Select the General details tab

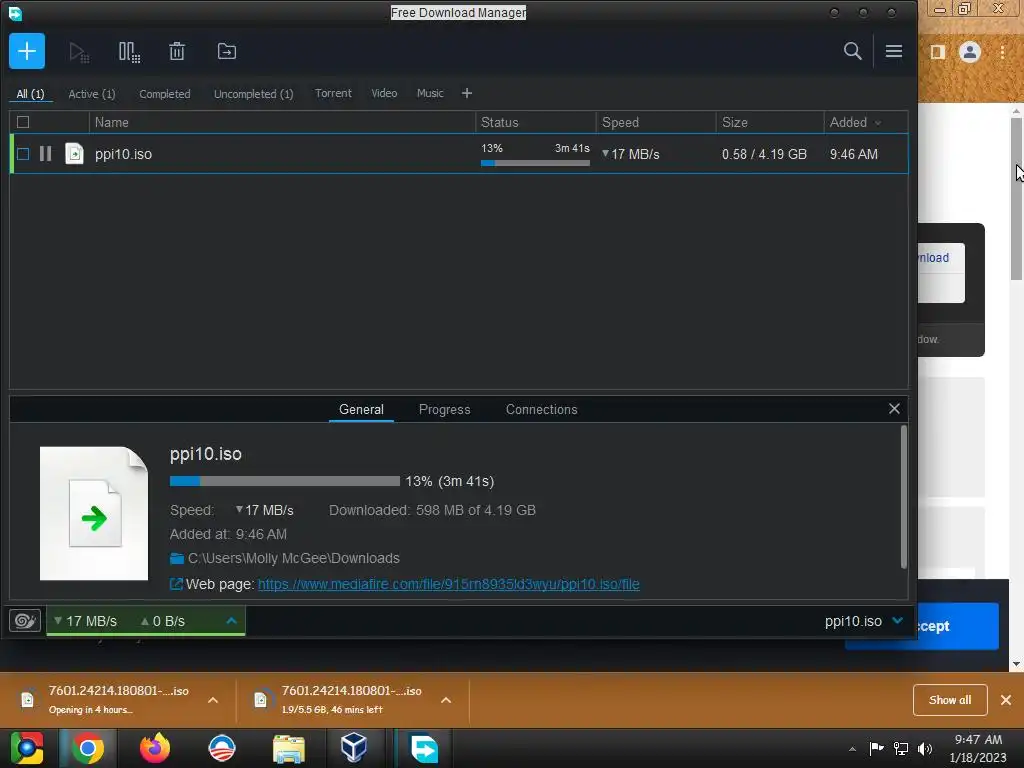[x=361, y=409]
